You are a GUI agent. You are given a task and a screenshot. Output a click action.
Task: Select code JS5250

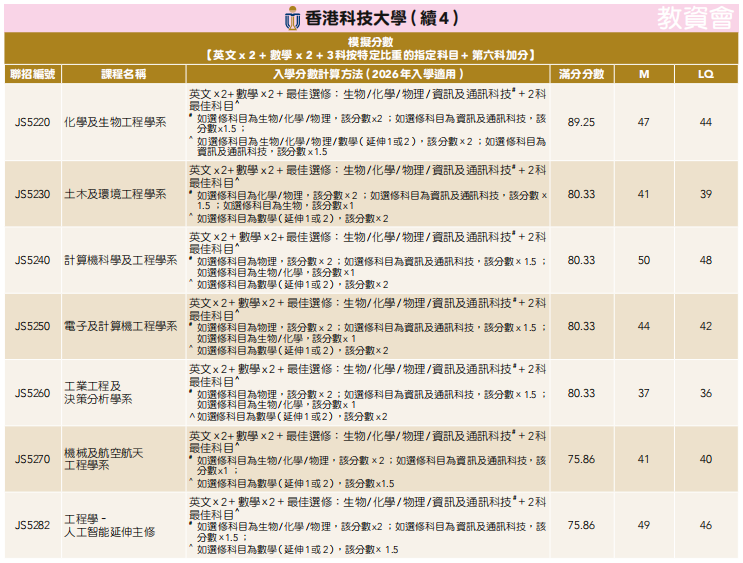(32, 326)
